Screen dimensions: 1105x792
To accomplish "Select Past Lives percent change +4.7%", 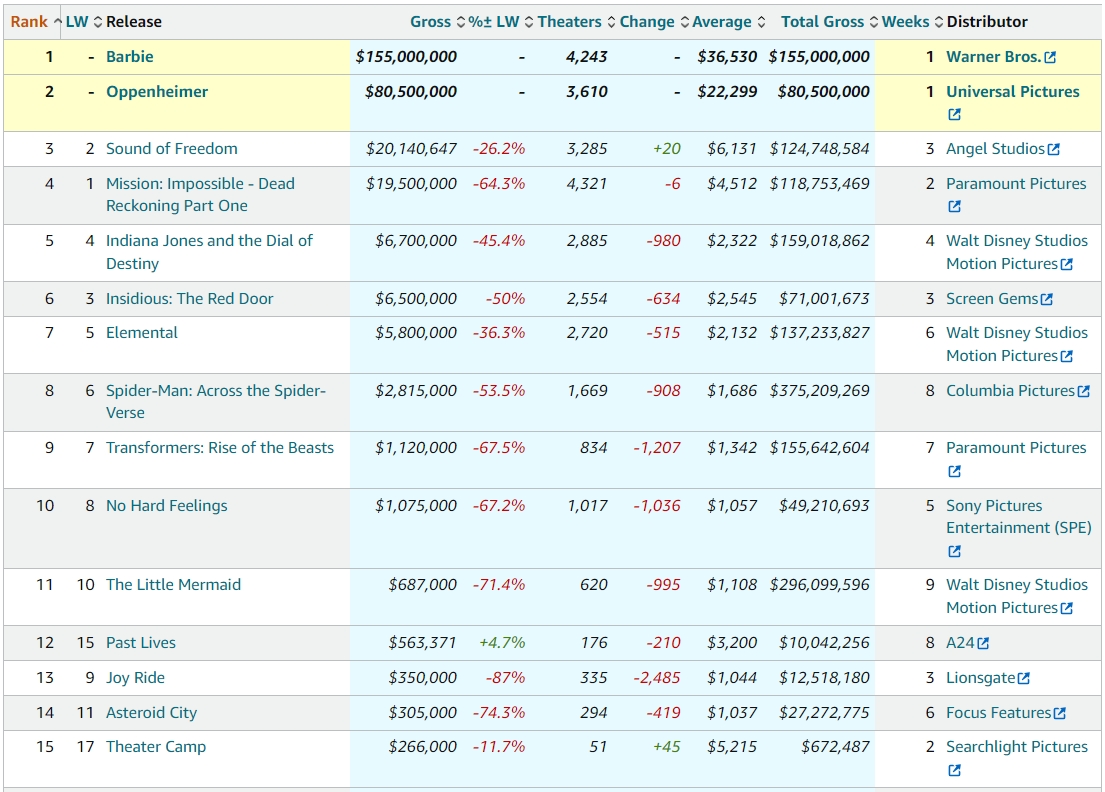I will point(502,643).
